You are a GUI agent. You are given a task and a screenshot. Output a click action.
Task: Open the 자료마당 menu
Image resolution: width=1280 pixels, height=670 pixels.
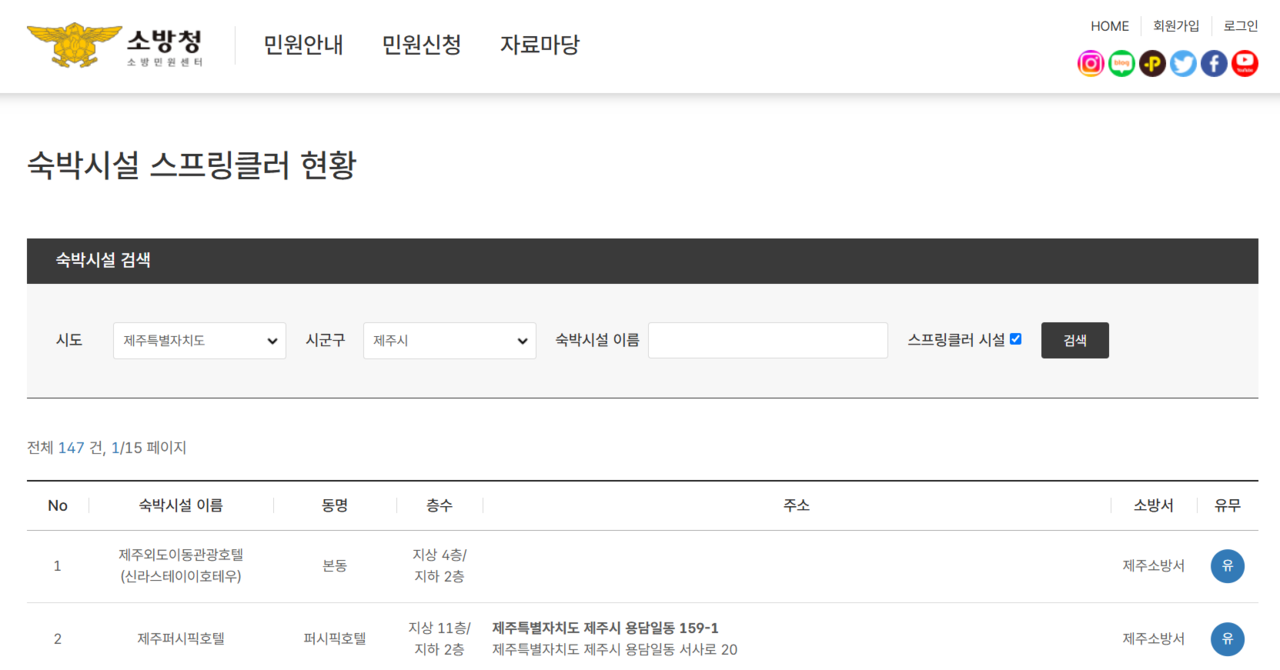point(540,45)
